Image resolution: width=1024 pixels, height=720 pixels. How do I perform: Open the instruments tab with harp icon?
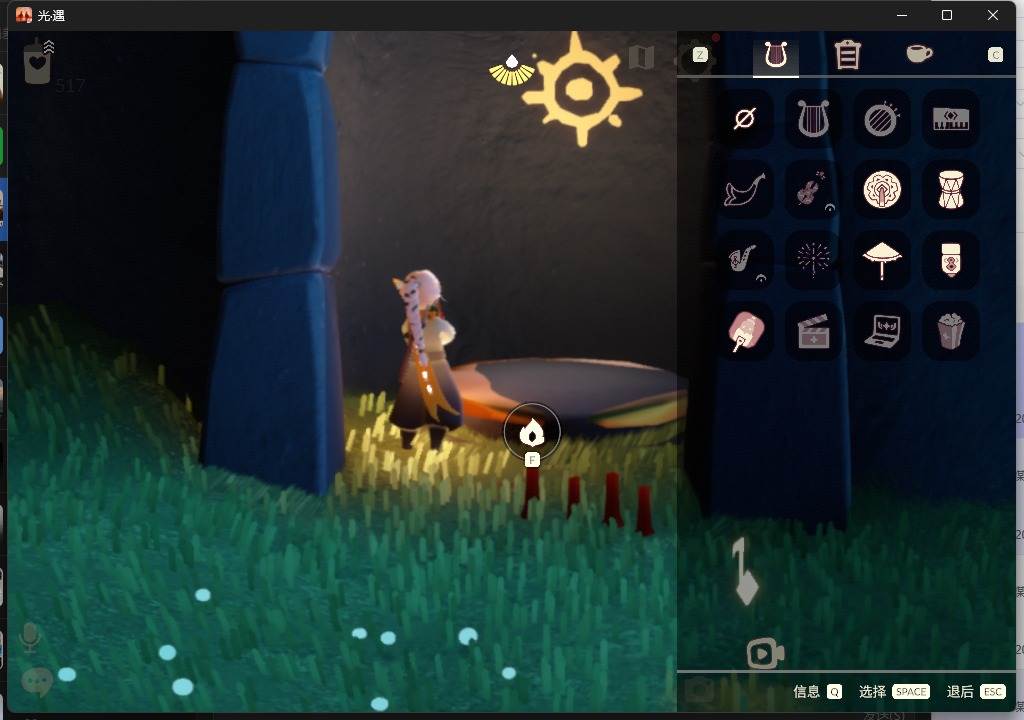776,55
